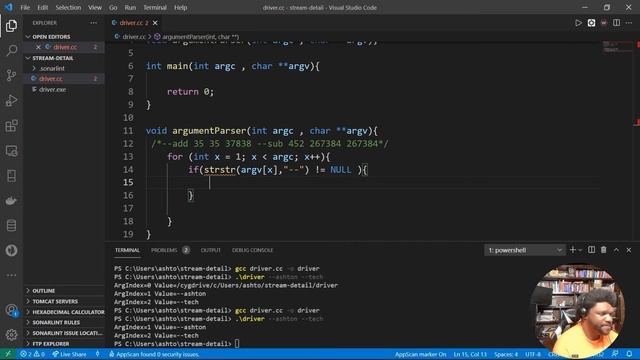
Task: Open the Manage settings gear
Action: pos(11,335)
